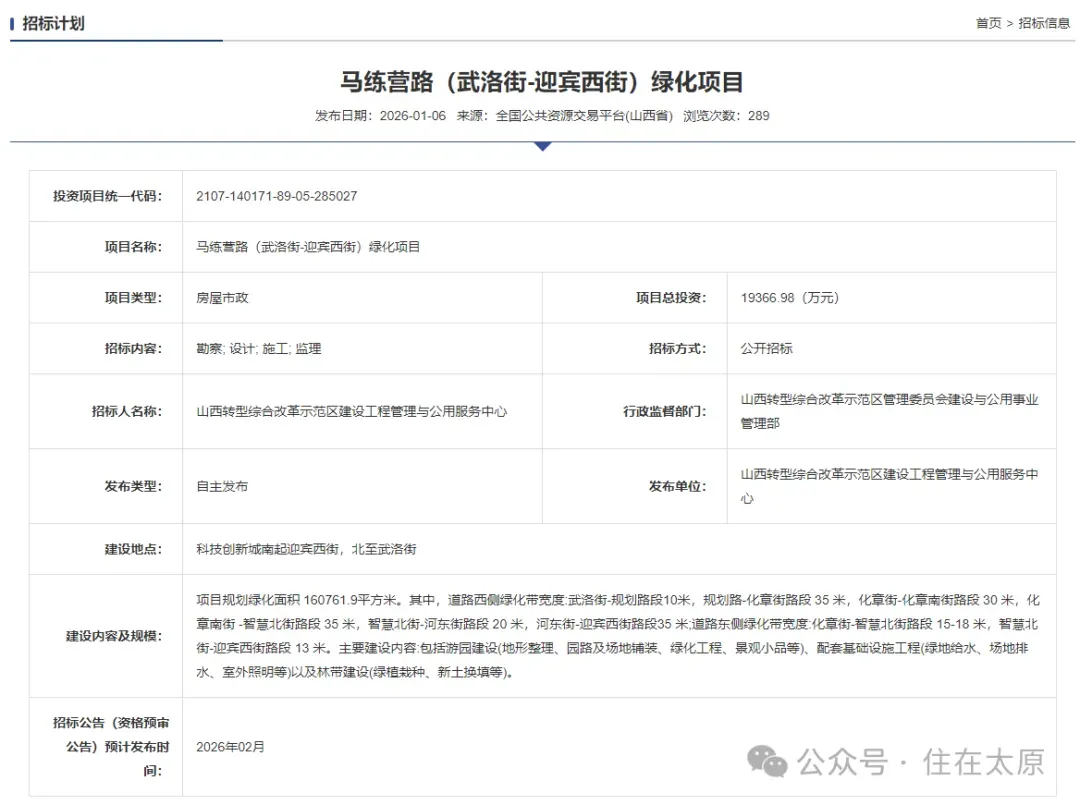Click the 公开招标 value
Image resolution: width=1080 pixels, height=805 pixels.
point(766,349)
